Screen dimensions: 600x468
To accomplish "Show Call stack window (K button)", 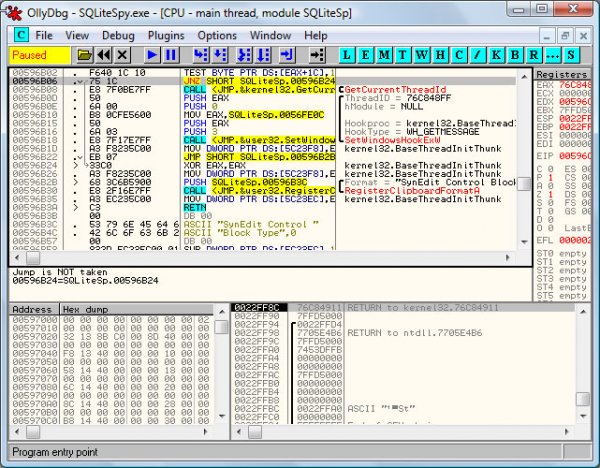I will click(496, 55).
